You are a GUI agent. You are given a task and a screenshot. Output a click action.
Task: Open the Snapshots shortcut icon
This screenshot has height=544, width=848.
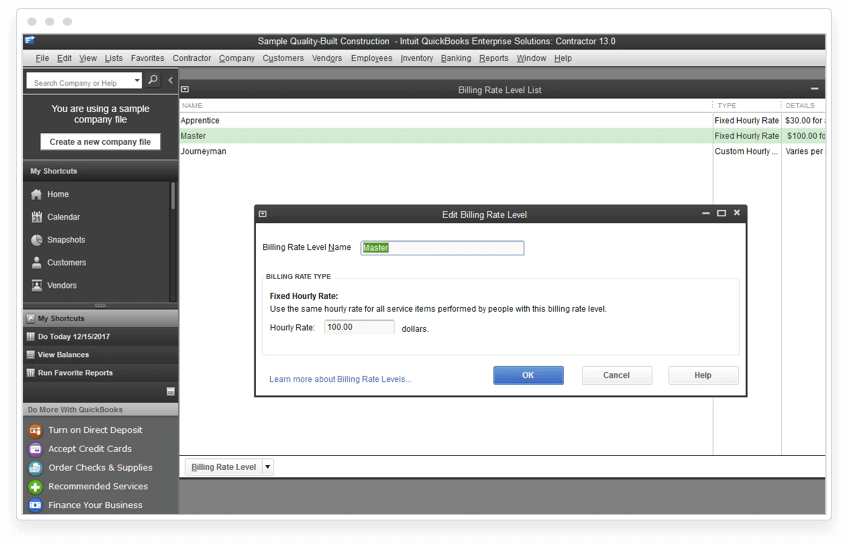[x=36, y=240]
